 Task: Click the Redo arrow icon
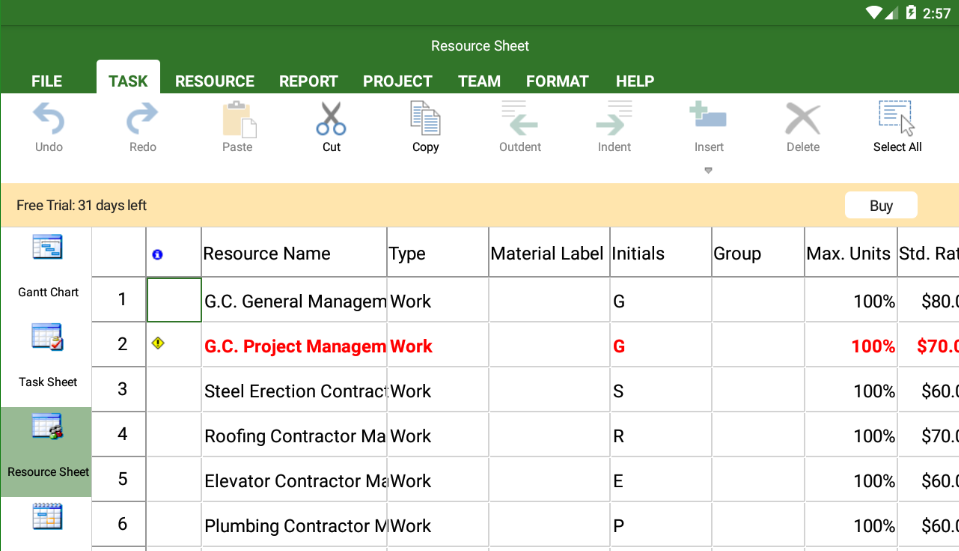tap(142, 118)
